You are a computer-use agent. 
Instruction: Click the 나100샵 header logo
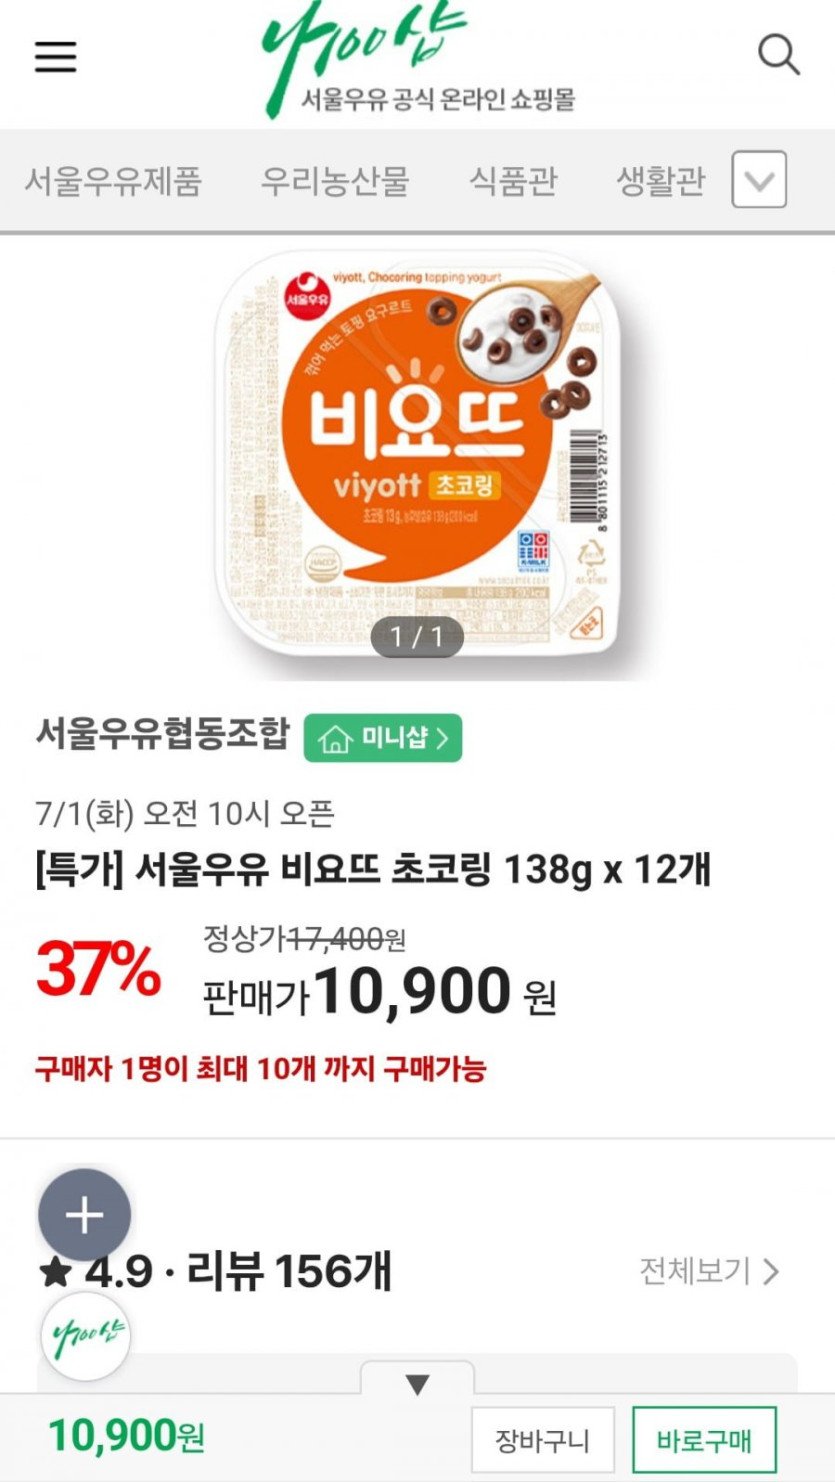(417, 59)
